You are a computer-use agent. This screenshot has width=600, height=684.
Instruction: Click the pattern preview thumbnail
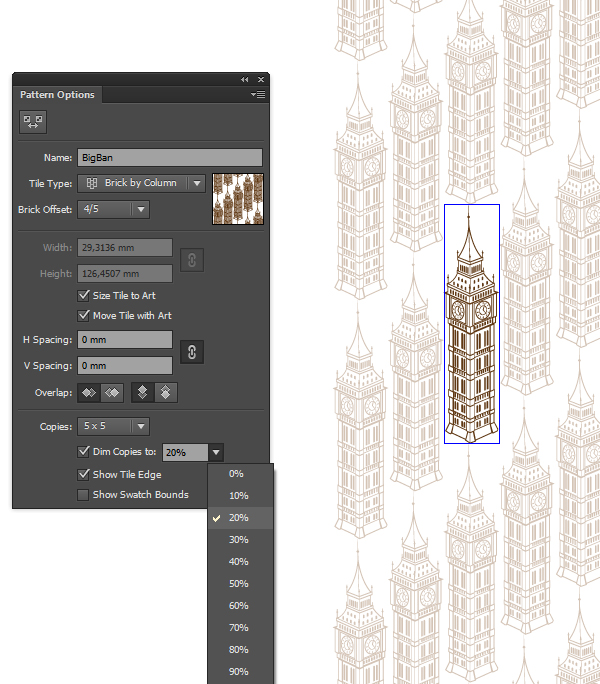click(238, 199)
